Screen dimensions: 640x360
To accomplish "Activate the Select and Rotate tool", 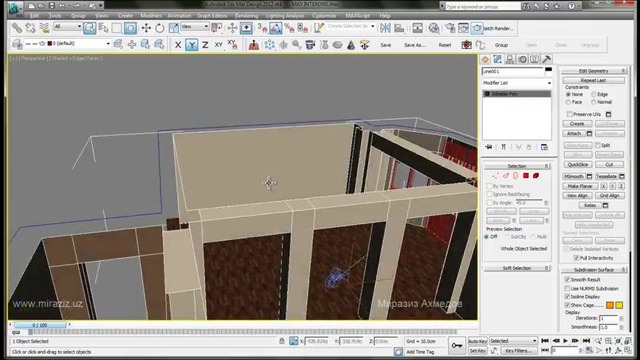I will [x=160, y=28].
